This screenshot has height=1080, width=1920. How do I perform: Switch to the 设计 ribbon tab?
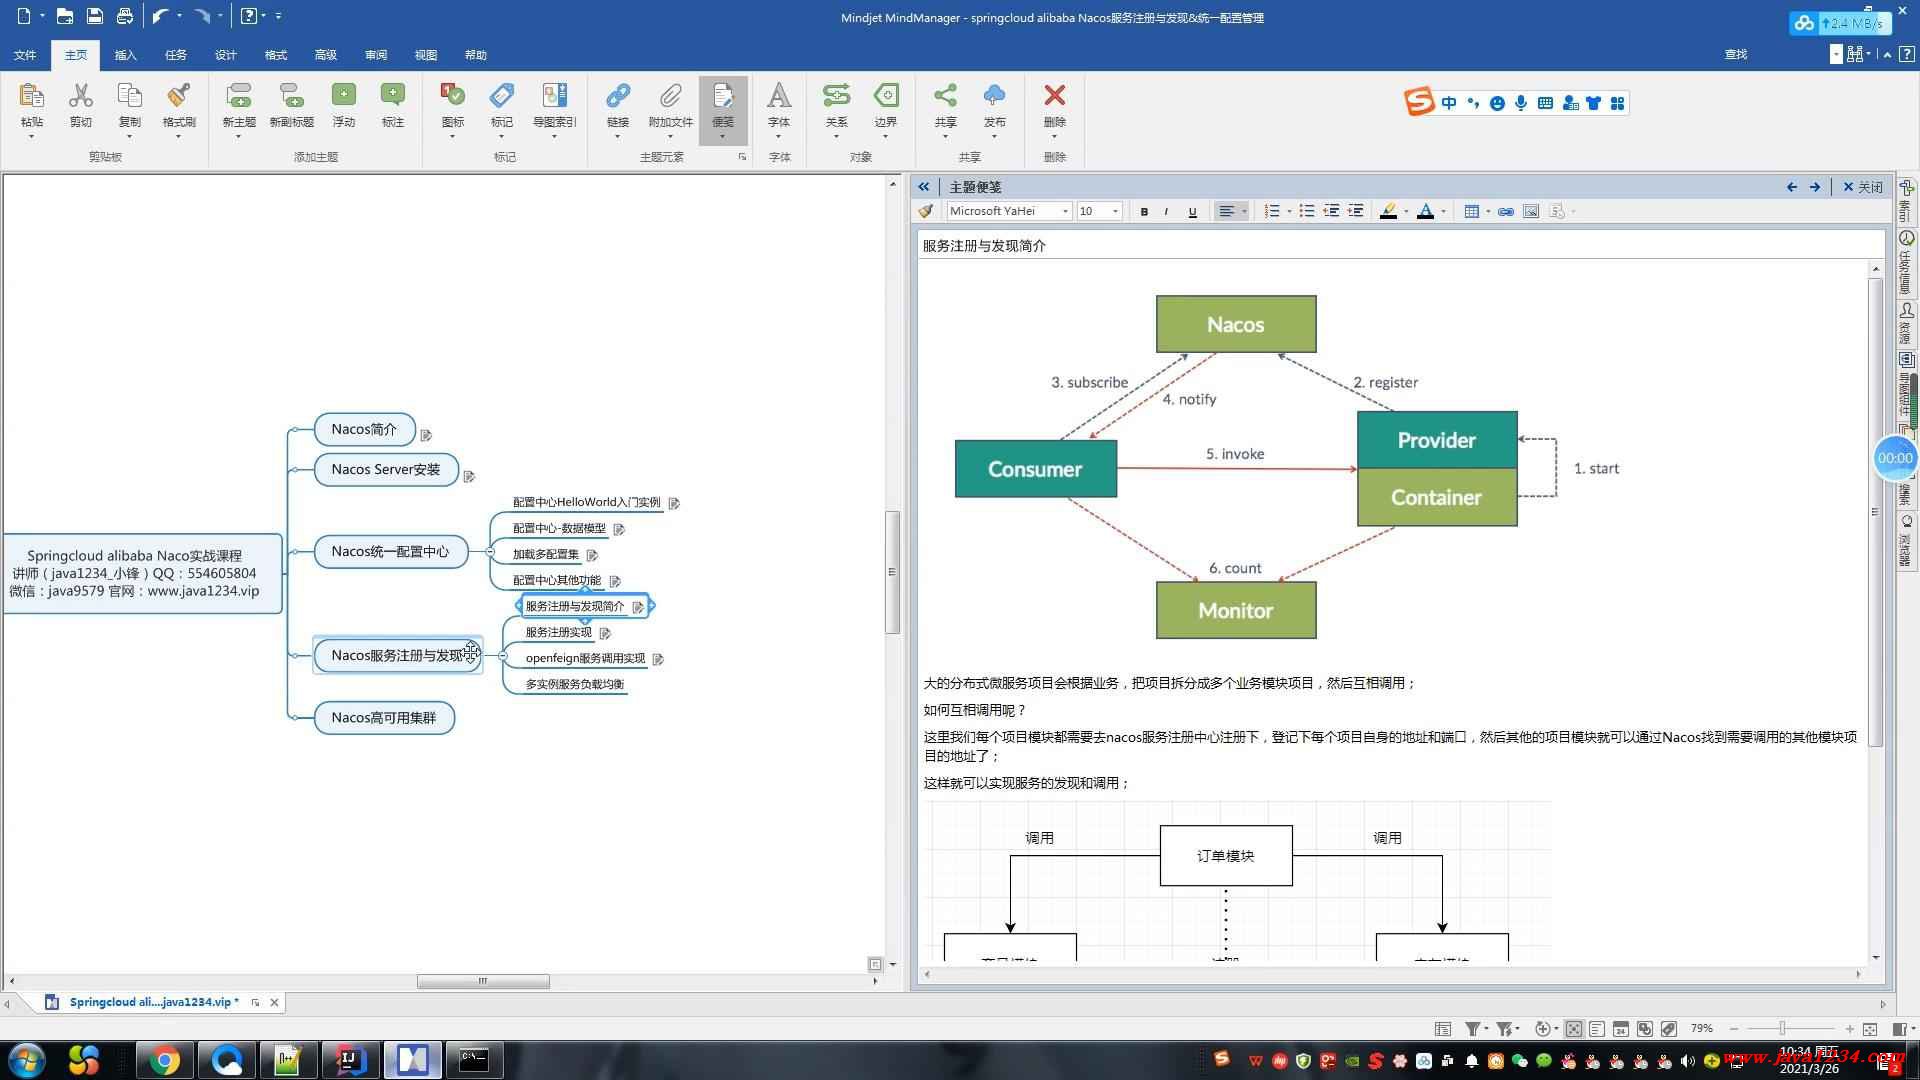(225, 55)
